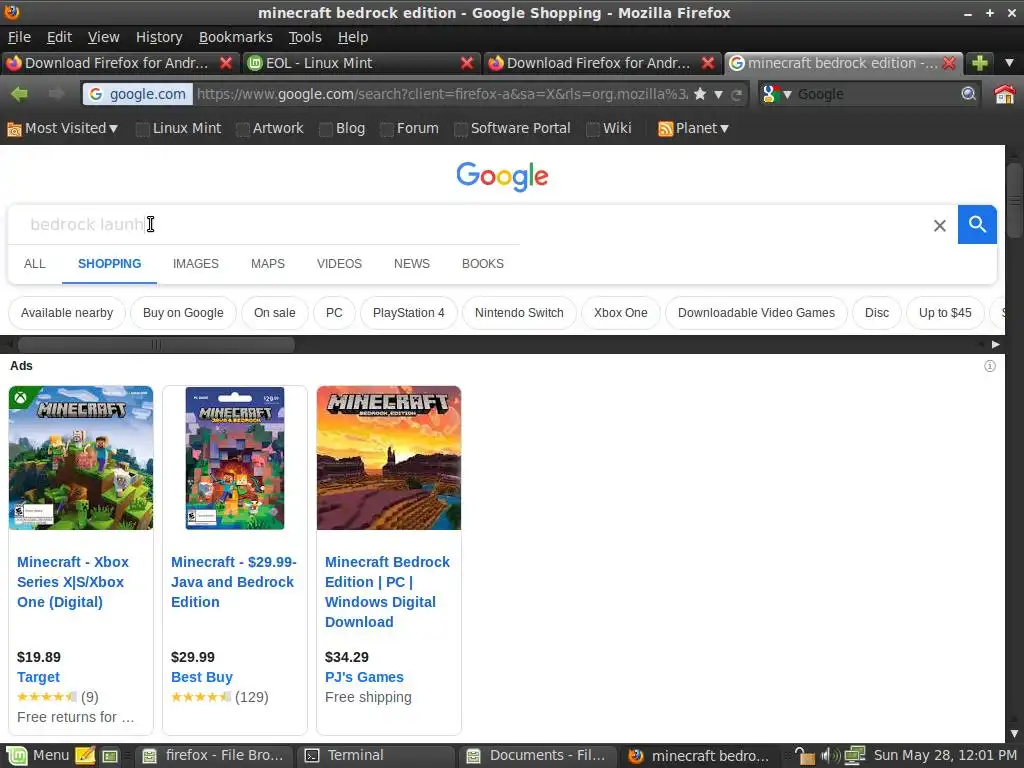Expand the Most Visited bookmarks folder
This screenshot has width=1024, height=768.
(63, 129)
